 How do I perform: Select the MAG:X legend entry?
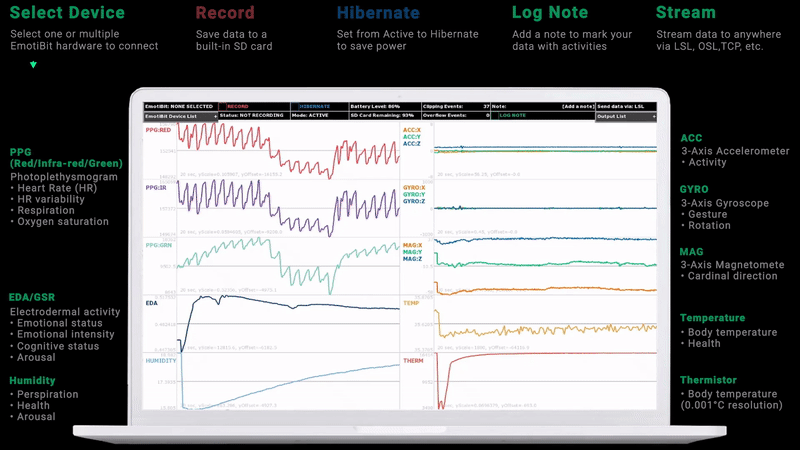pos(412,245)
